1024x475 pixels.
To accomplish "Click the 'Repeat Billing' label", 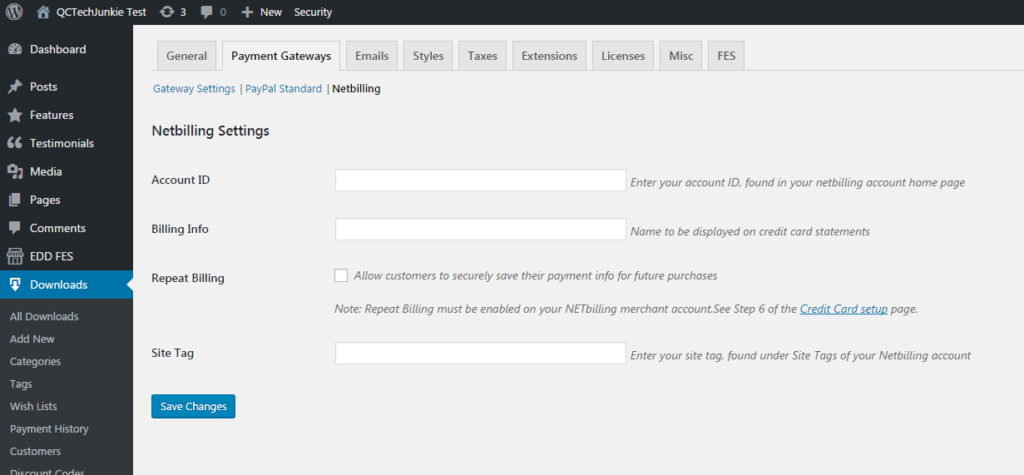I will 188,278.
